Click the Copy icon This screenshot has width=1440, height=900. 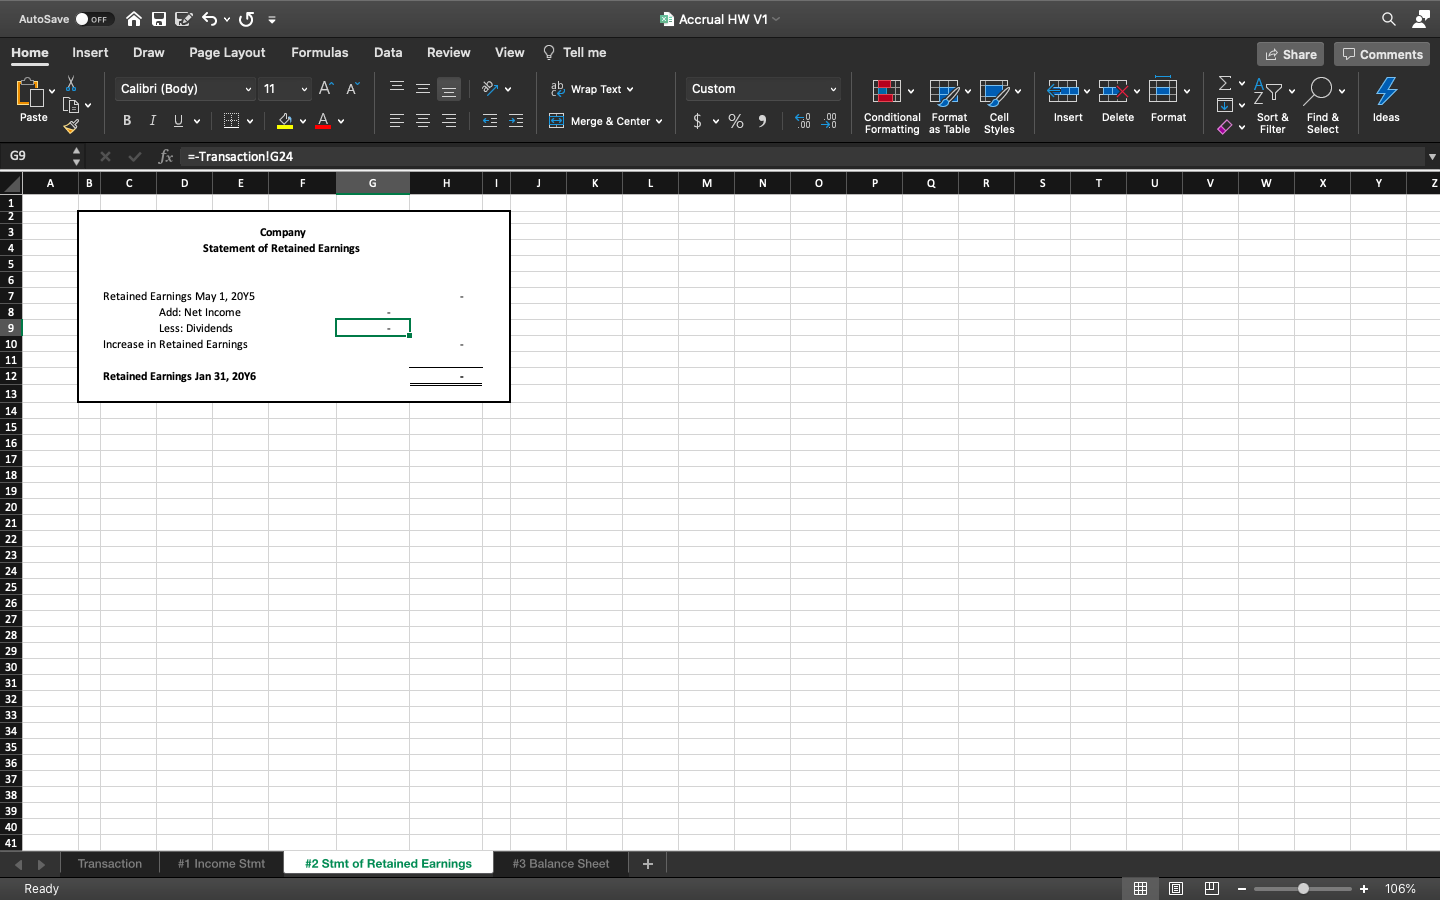pyautogui.click(x=71, y=105)
